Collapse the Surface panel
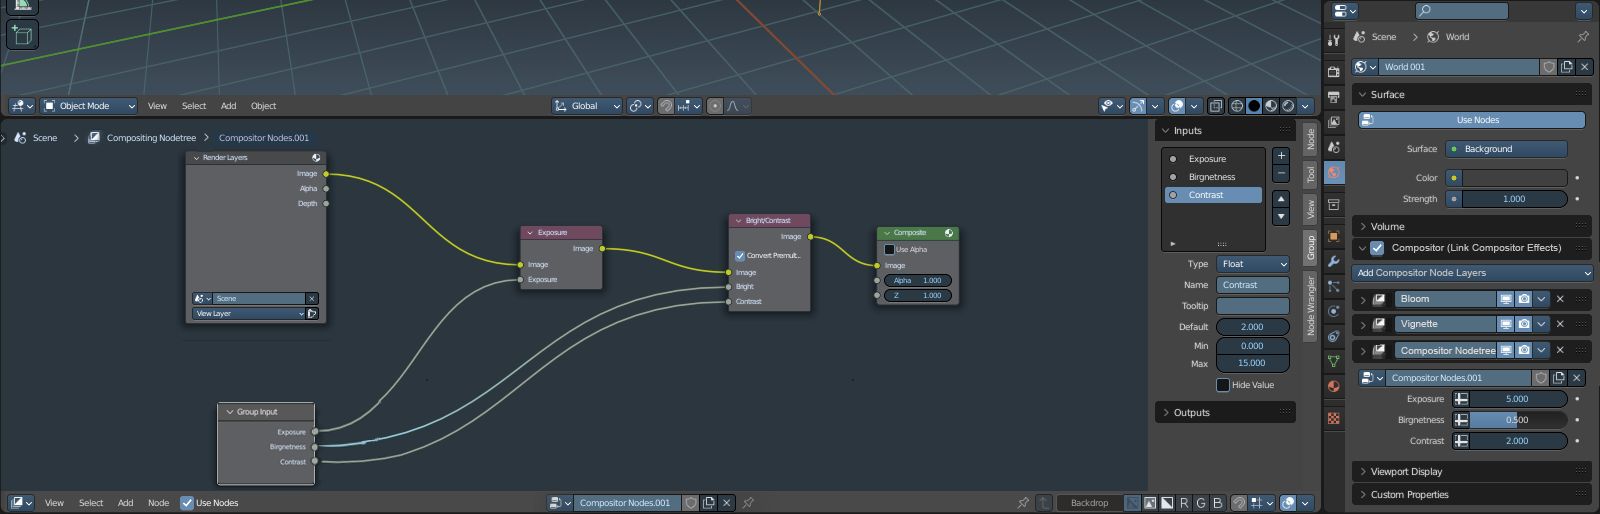The height and width of the screenshot is (514, 1600). pyautogui.click(x=1472, y=94)
